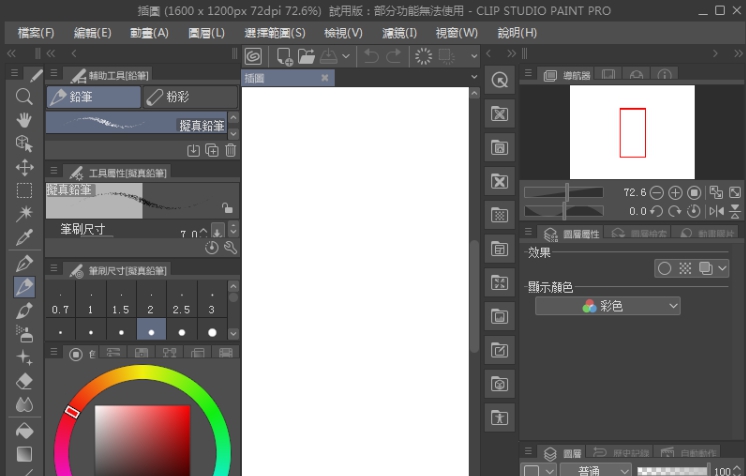
Task: Undo the last action
Action: [371, 57]
